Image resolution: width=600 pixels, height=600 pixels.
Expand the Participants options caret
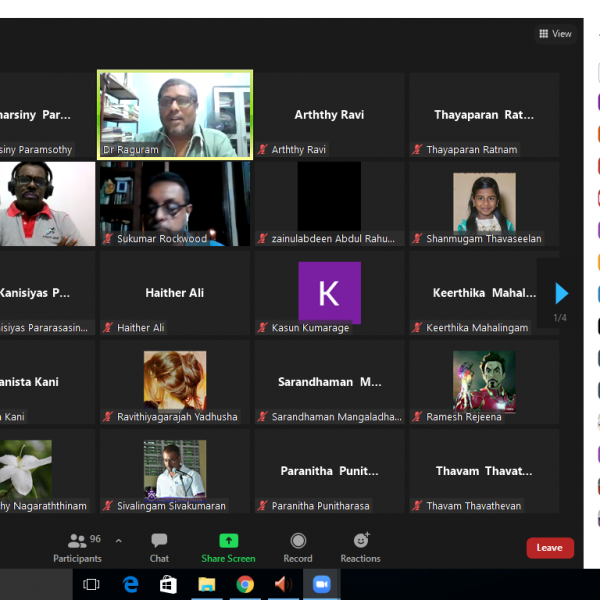coord(119,541)
